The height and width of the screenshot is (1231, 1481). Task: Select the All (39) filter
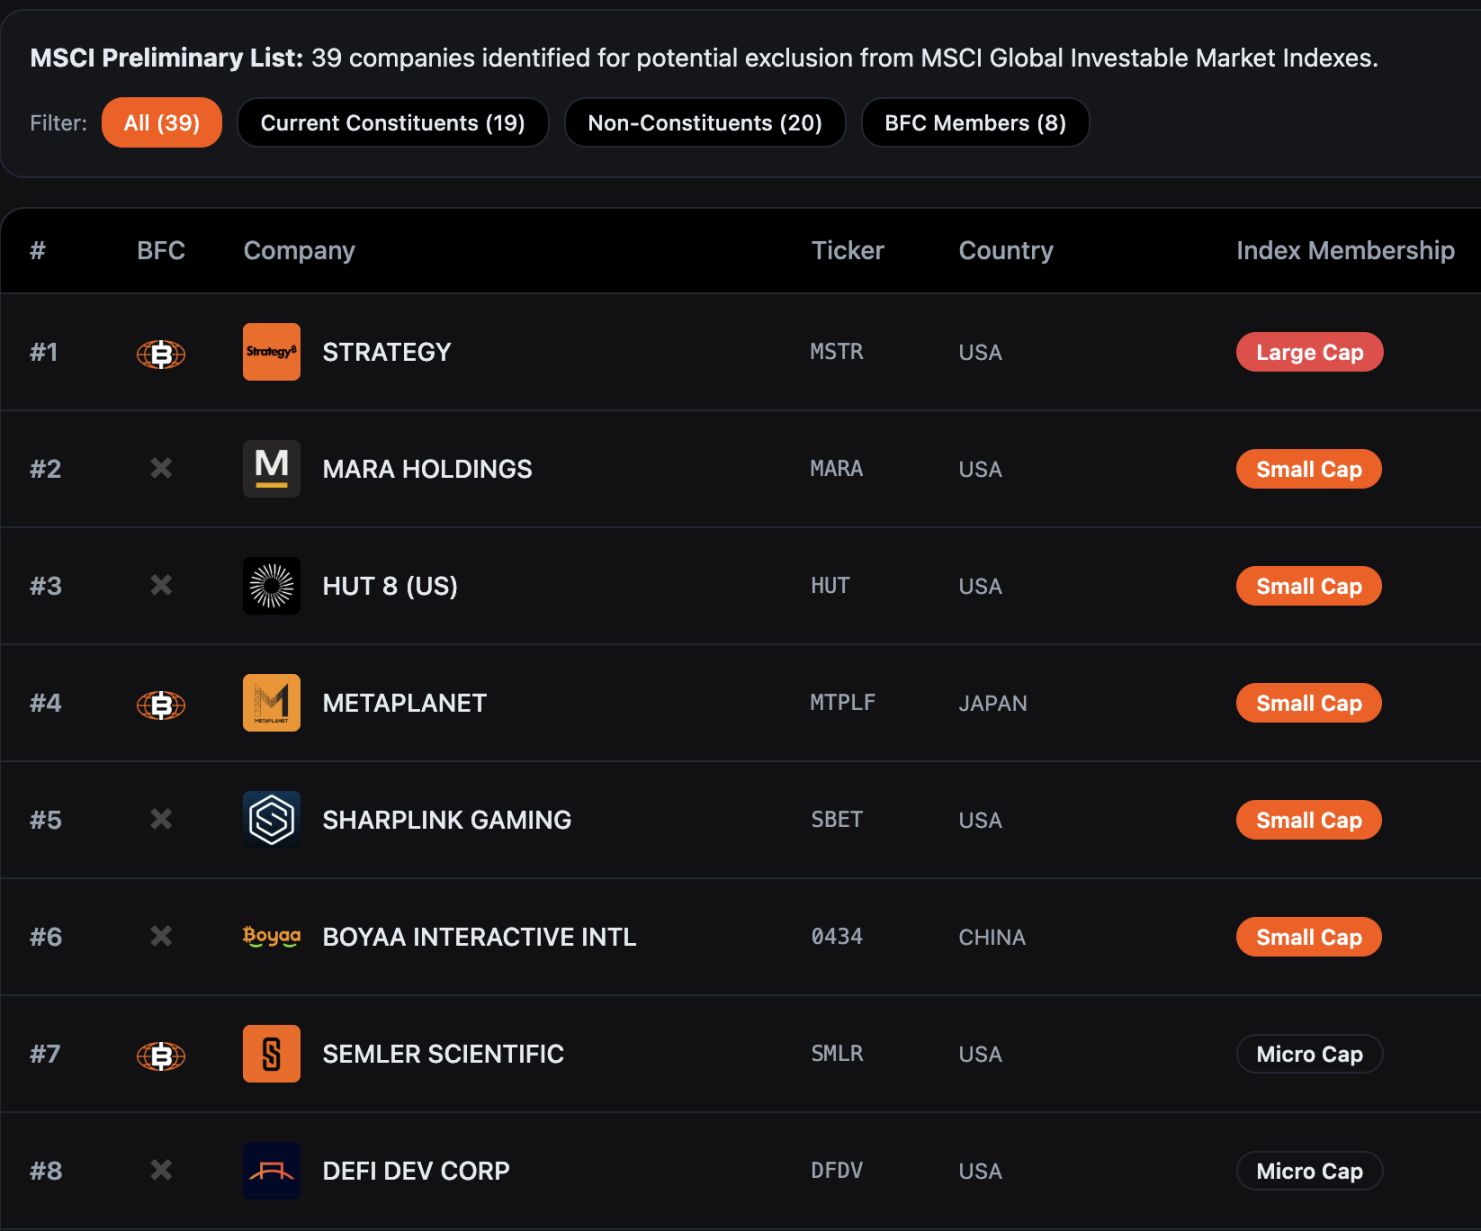(162, 122)
